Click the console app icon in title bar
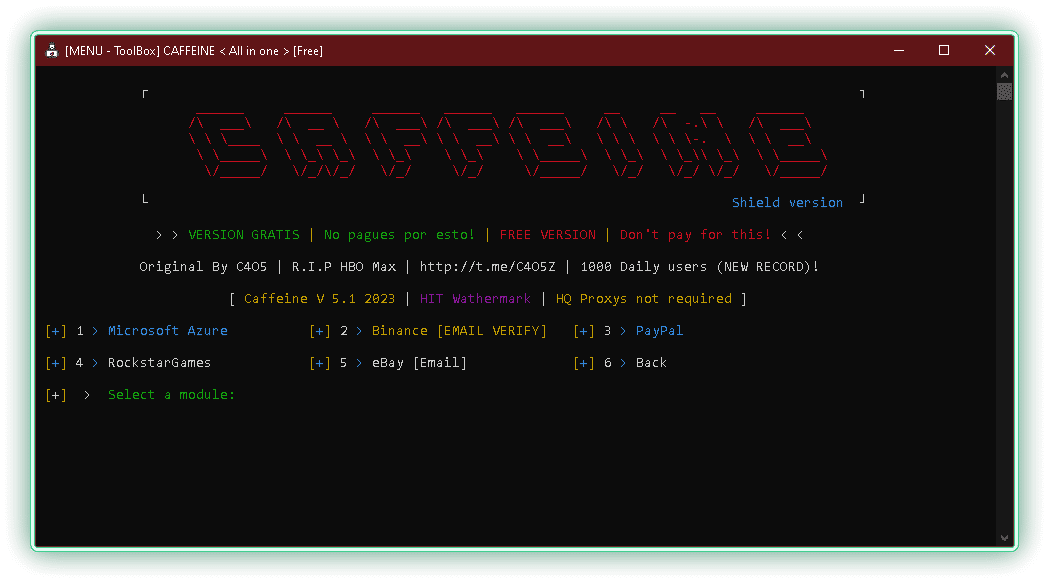 pyautogui.click(x=52, y=51)
